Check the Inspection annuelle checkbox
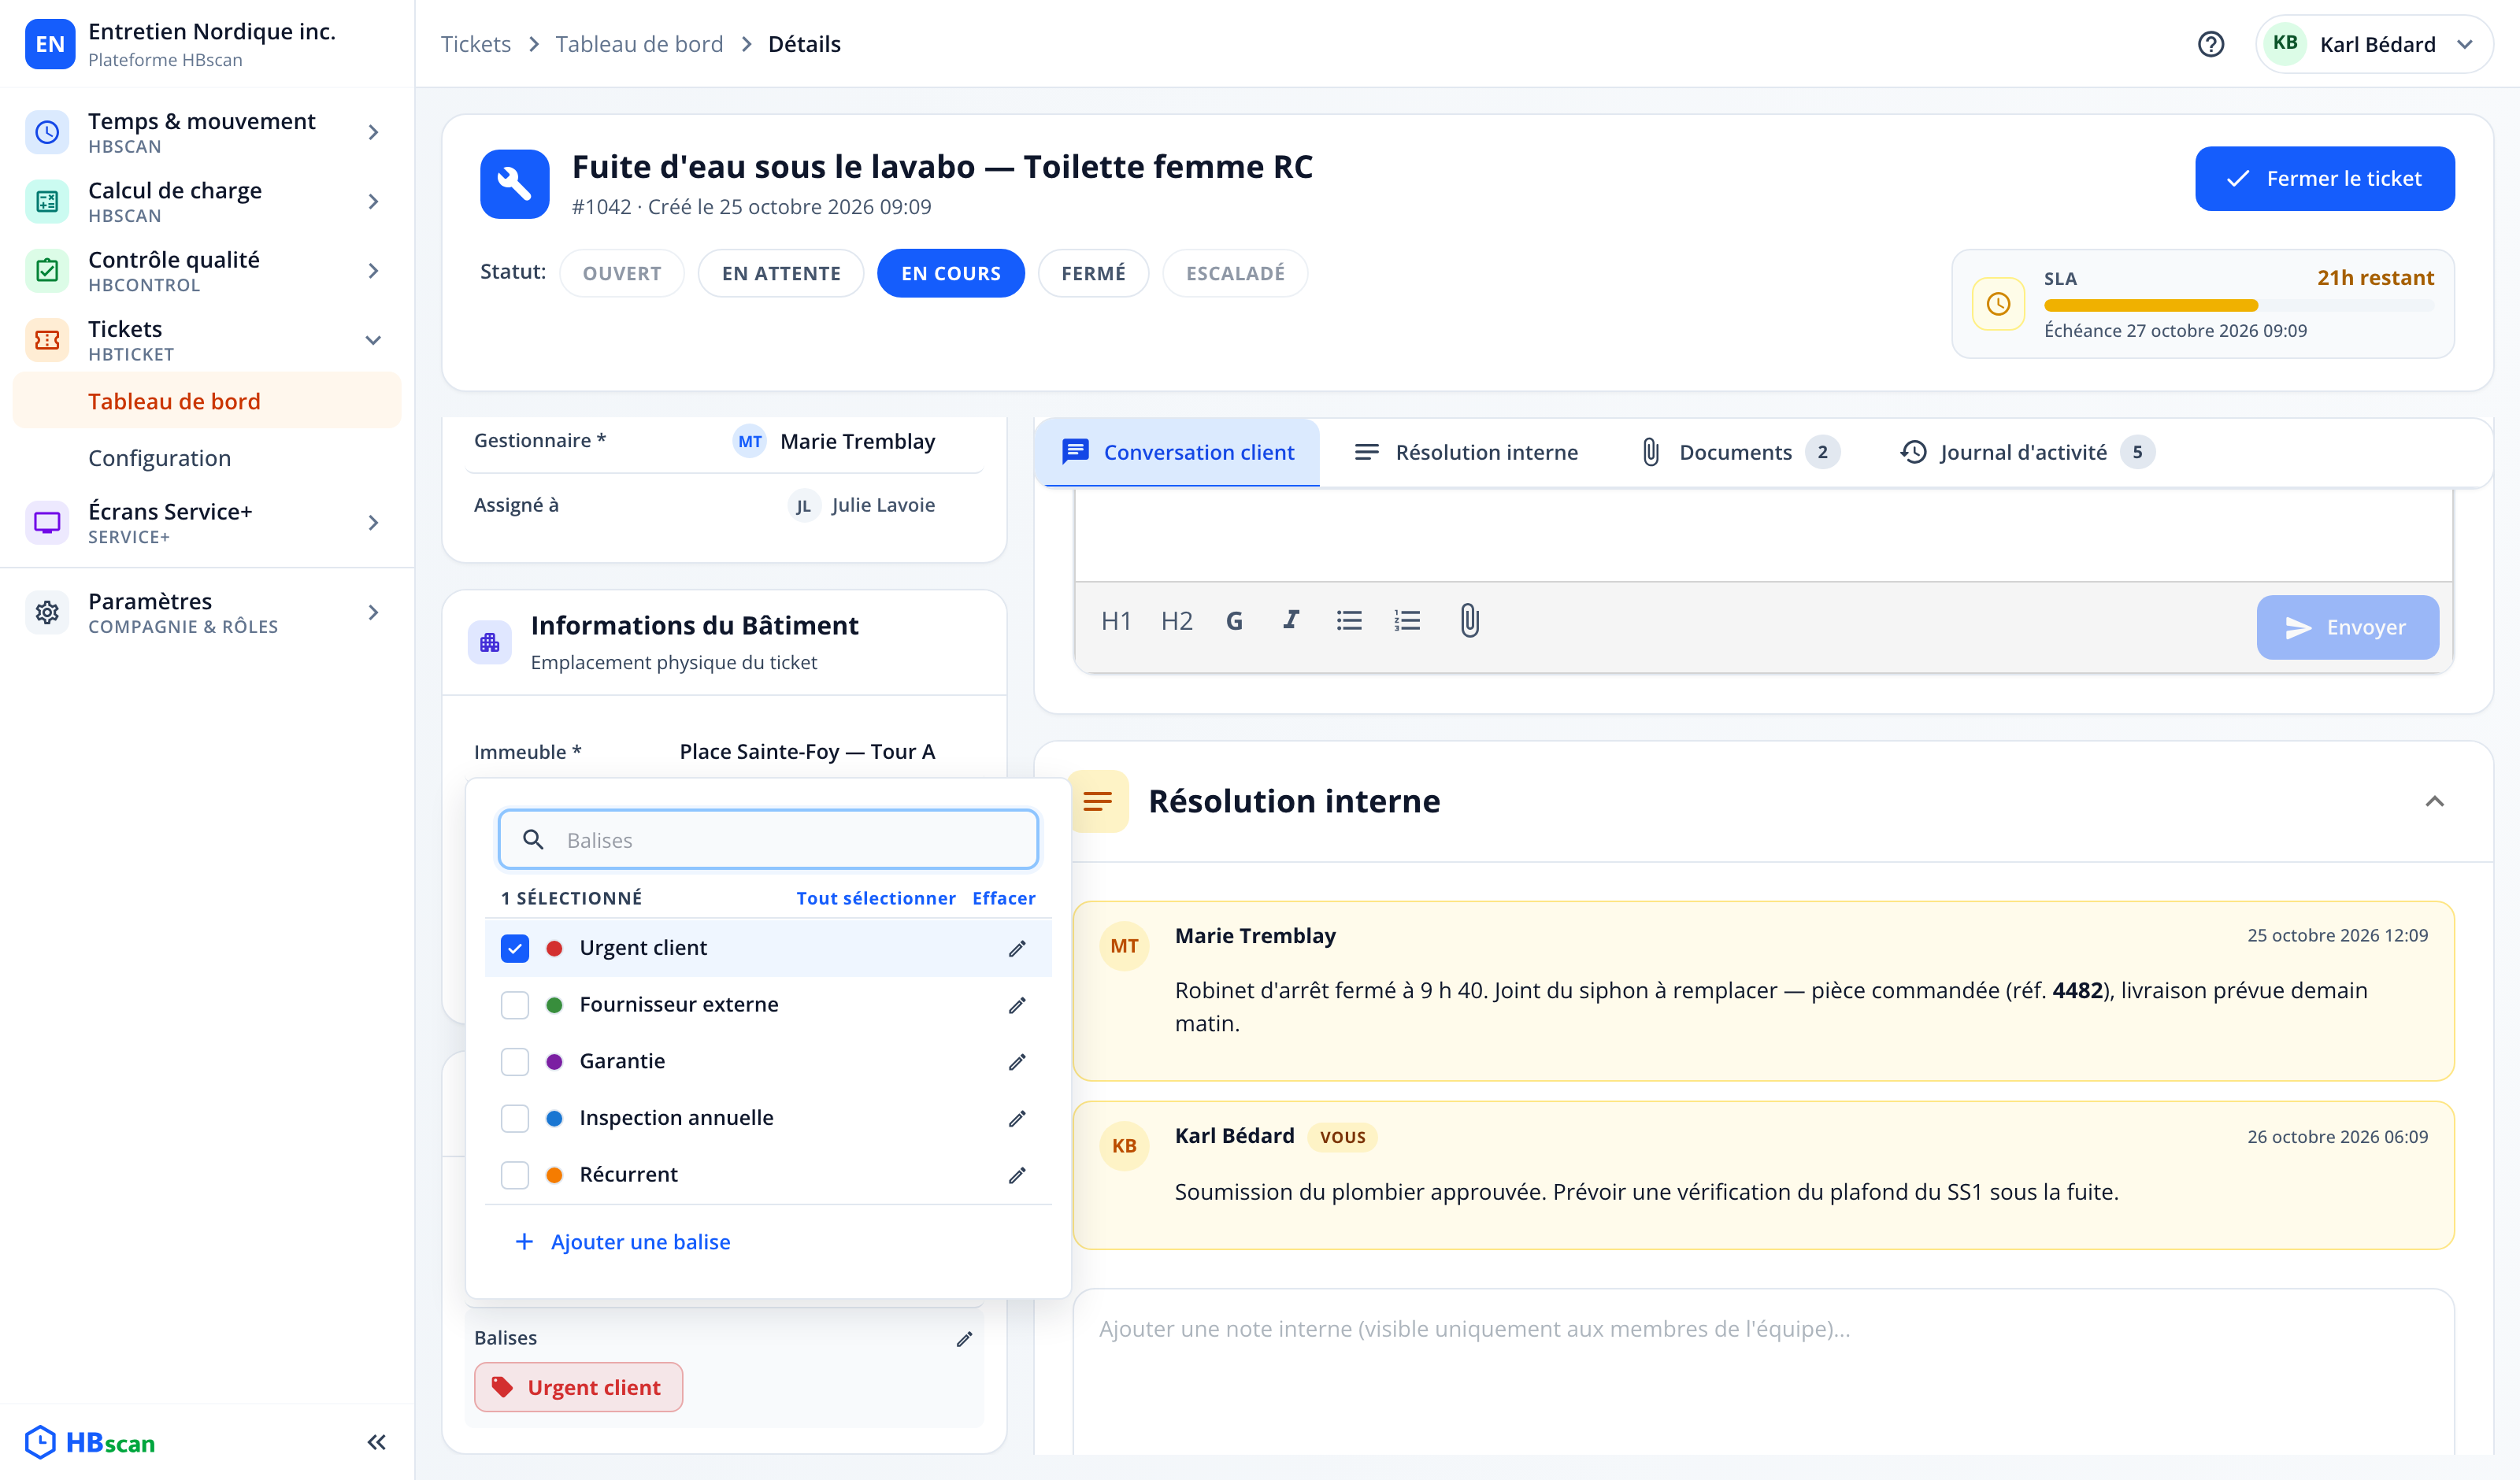This screenshot has width=2520, height=1480. tap(514, 1118)
